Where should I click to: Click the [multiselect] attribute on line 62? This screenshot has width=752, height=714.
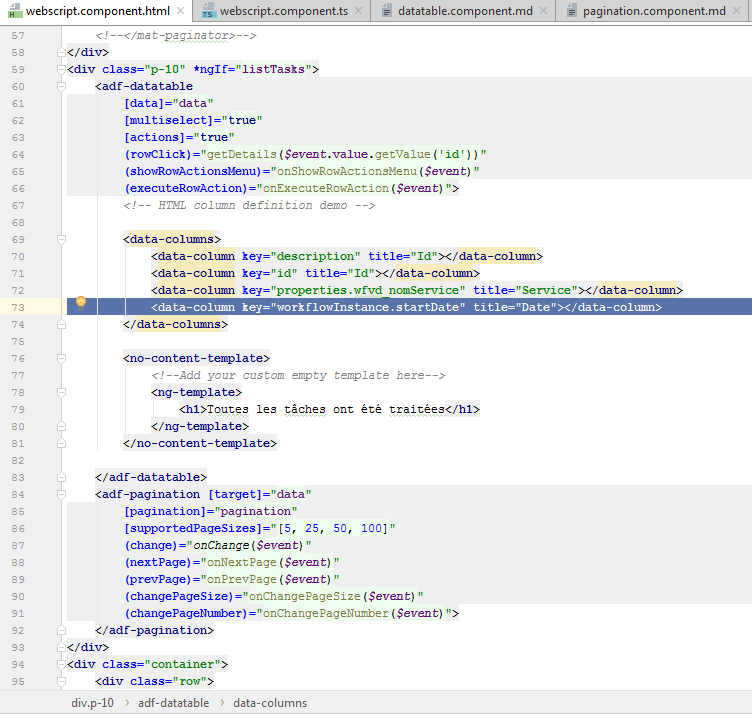(x=168, y=120)
